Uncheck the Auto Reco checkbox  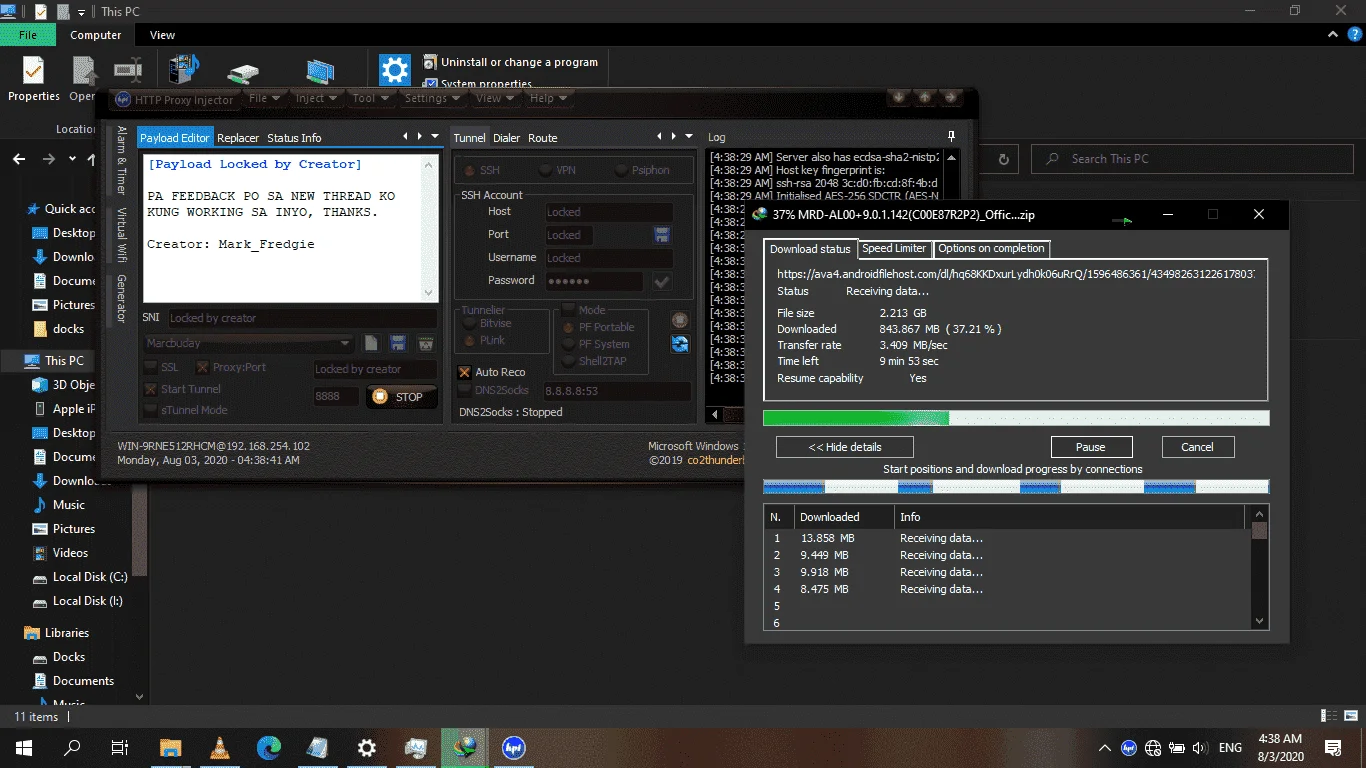click(465, 372)
